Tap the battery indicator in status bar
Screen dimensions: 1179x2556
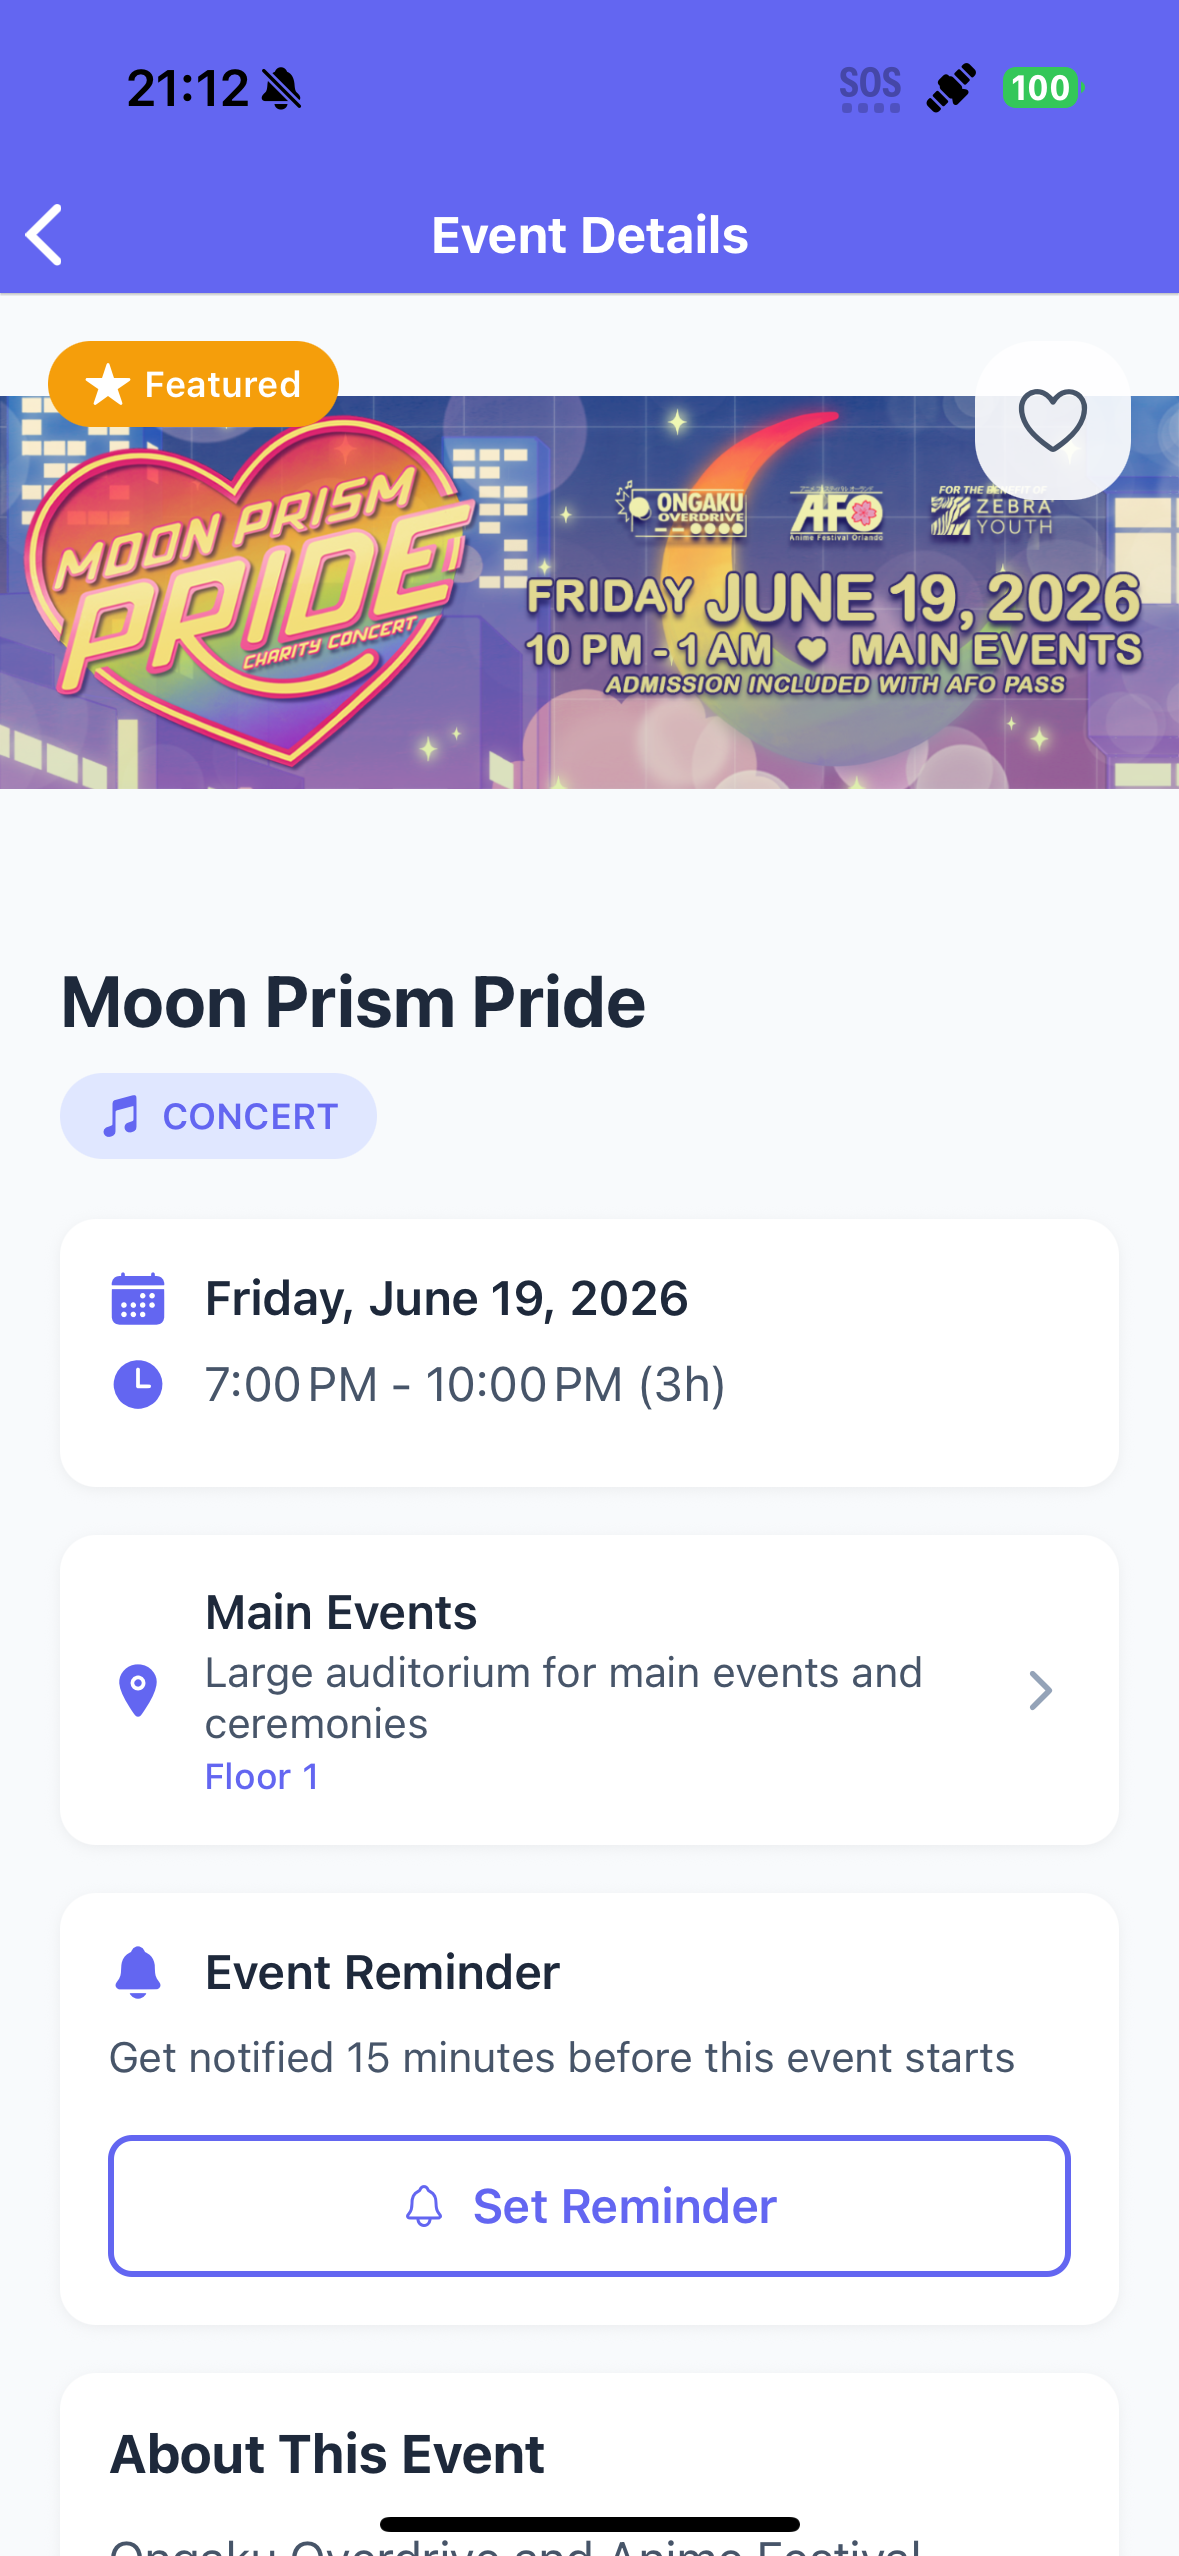1043,88
